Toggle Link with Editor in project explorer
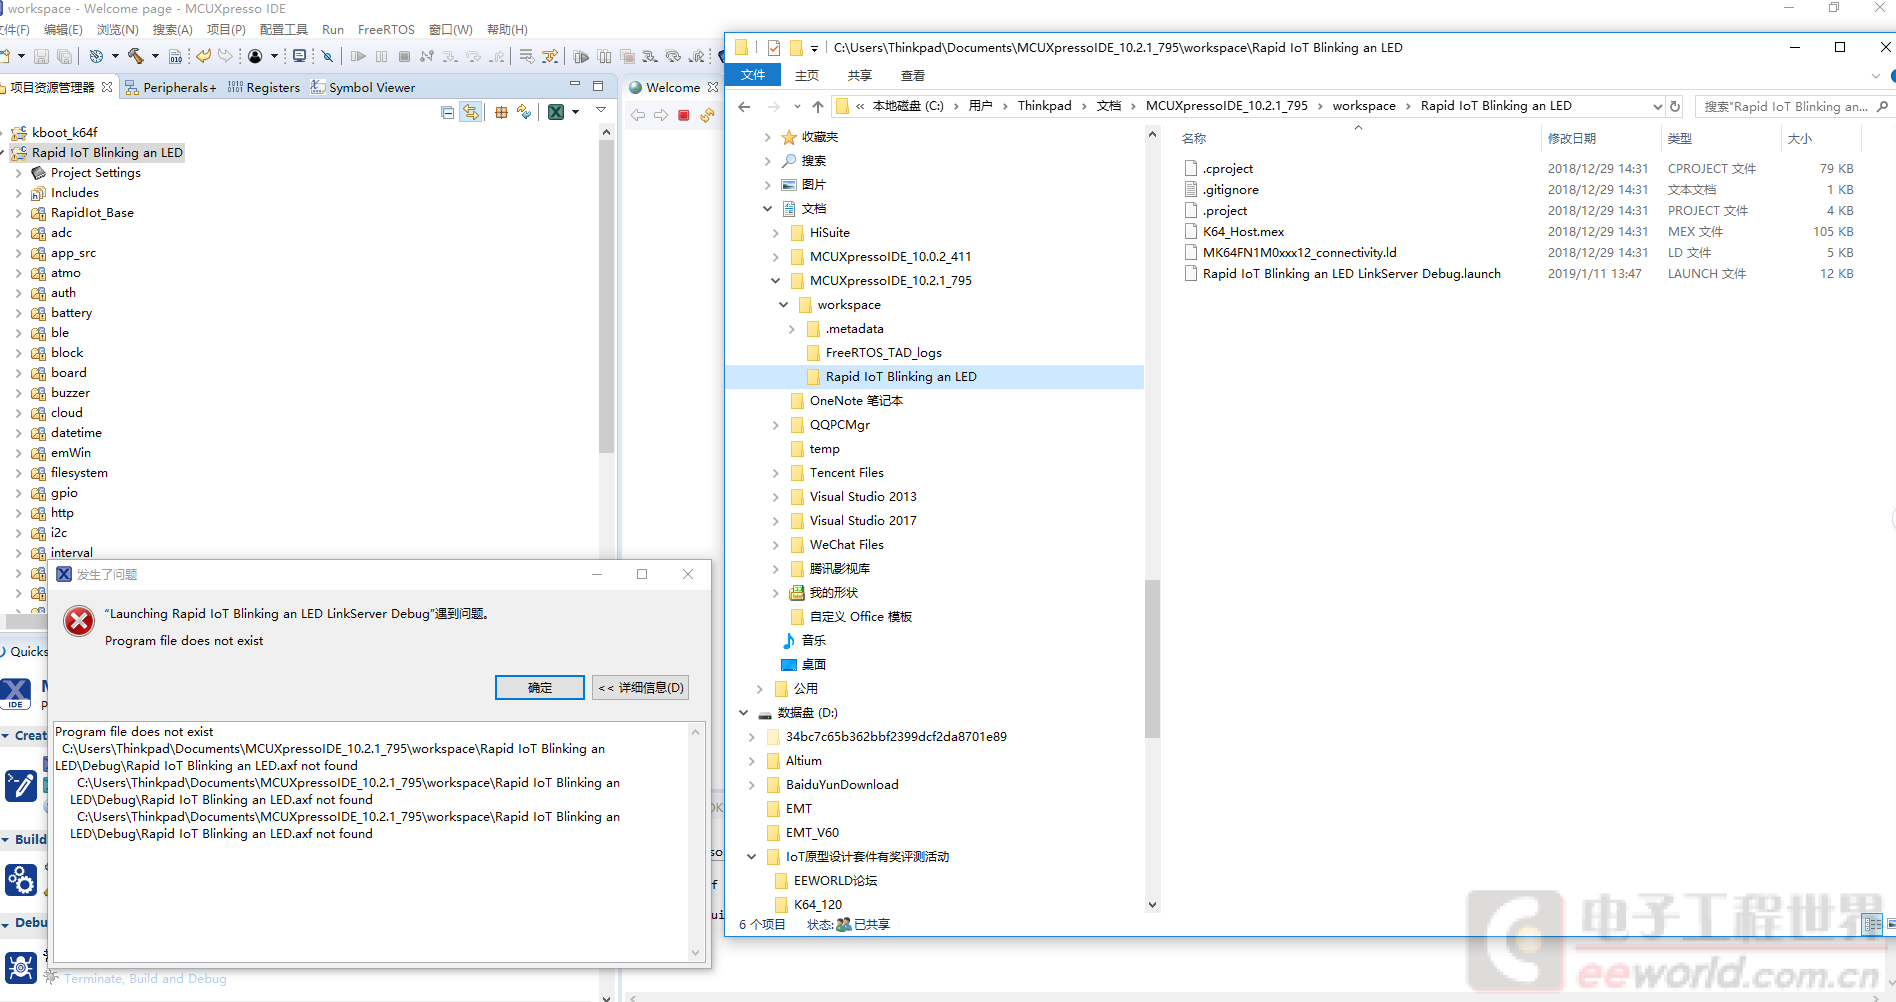 (470, 113)
